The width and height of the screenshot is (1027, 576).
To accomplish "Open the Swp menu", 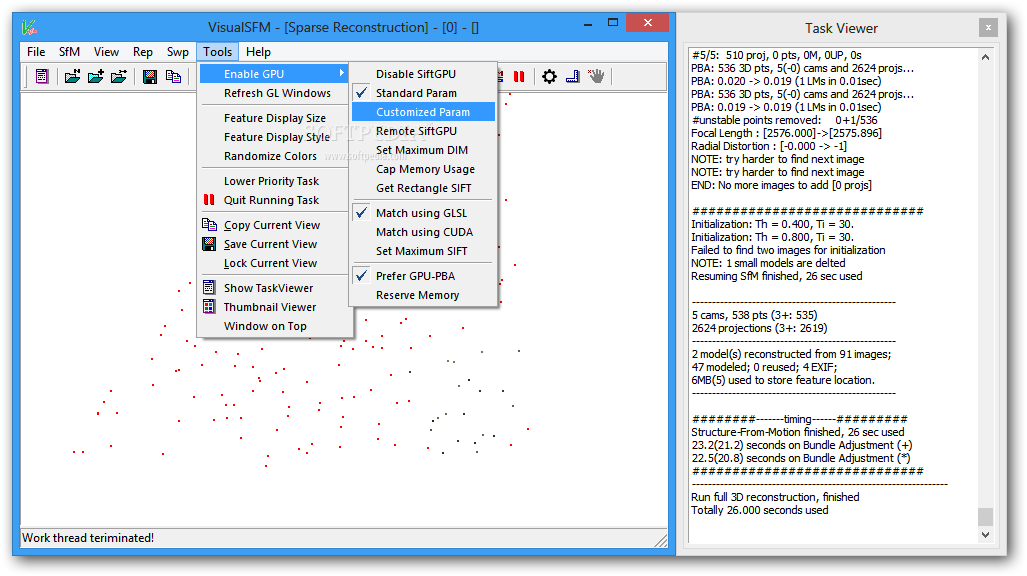I will click(x=177, y=52).
